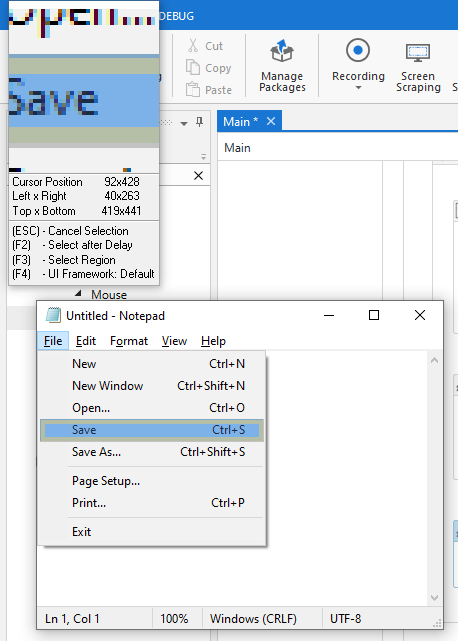458x641 pixels.
Task: Click the (F2) - Select after Delay hint
Action: click(x=72, y=245)
